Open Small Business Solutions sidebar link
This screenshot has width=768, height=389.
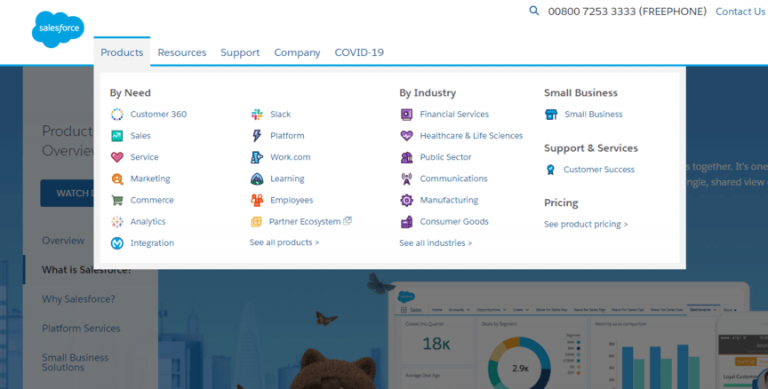75,363
